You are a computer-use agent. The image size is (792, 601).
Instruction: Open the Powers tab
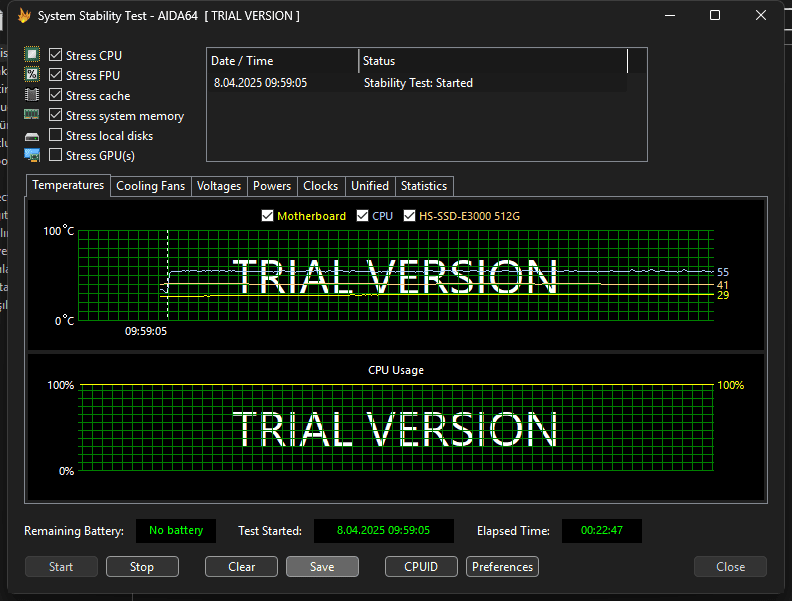click(272, 186)
